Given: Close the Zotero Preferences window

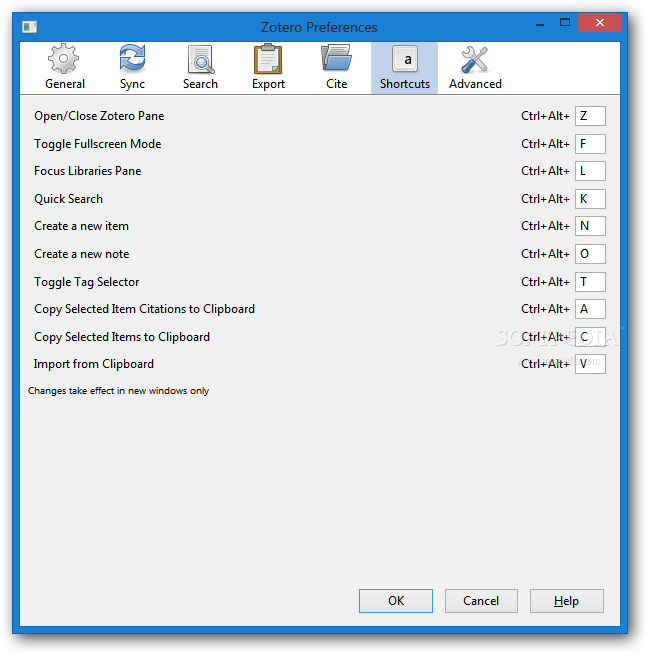Looking at the screenshot, I should [600, 23].
